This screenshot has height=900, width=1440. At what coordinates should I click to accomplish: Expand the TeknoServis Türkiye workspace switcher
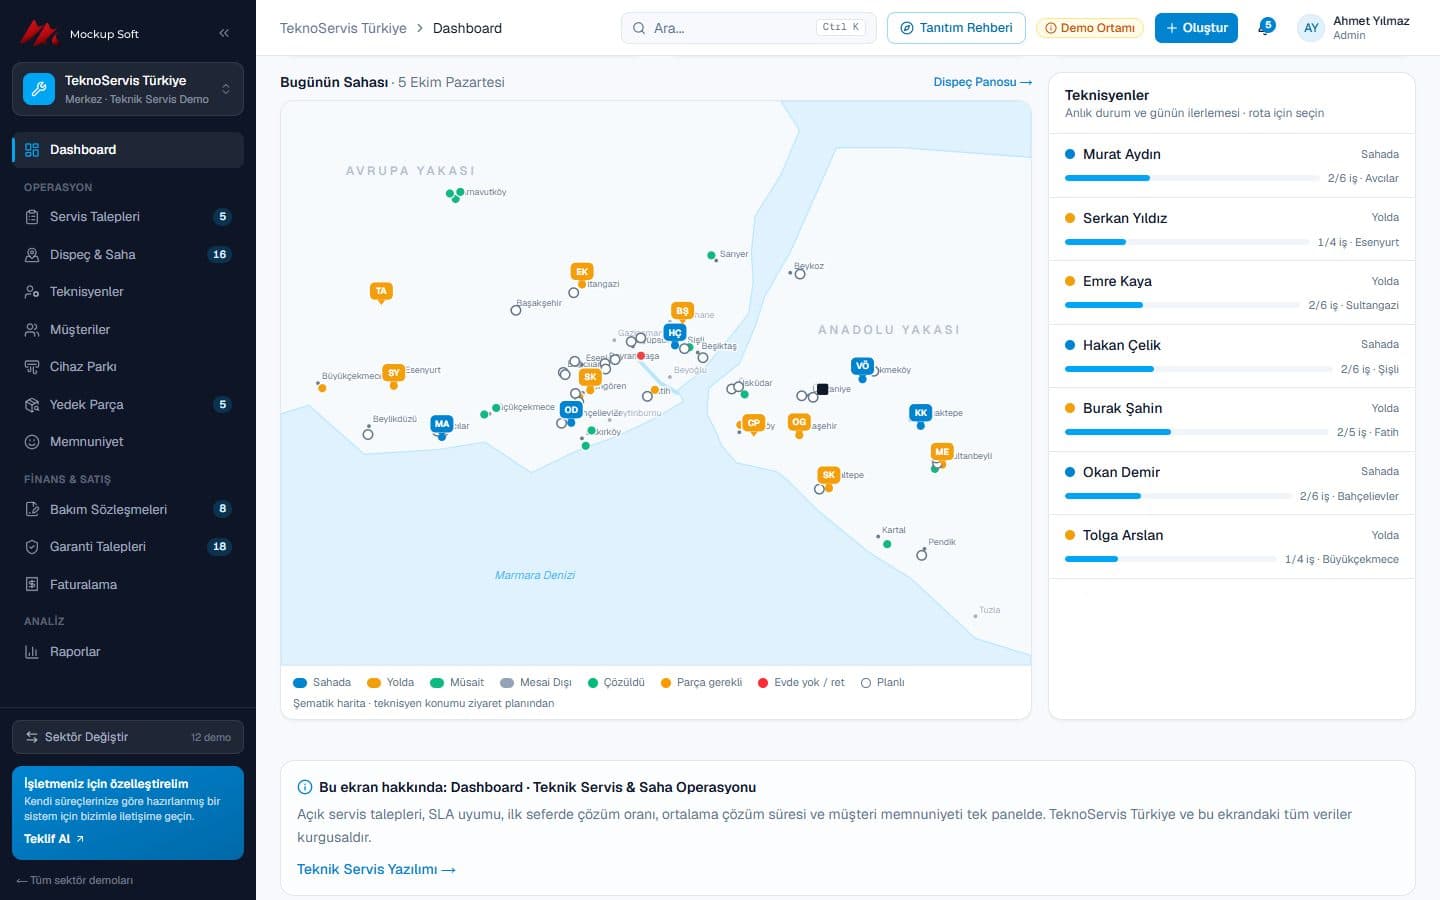pyautogui.click(x=128, y=89)
